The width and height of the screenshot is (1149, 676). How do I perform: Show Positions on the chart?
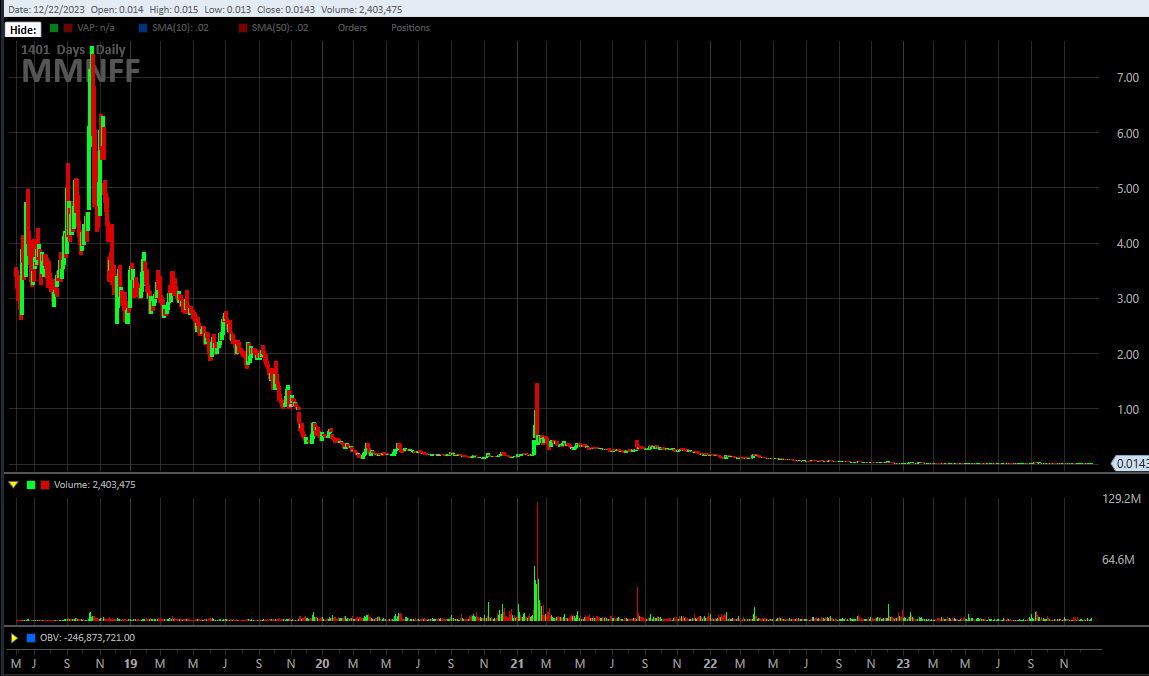click(x=410, y=28)
